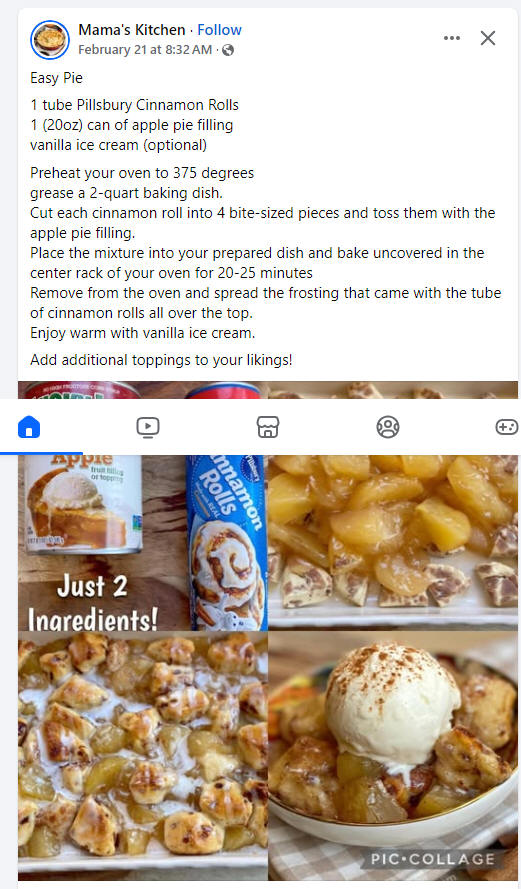Click the February 21 at 8:32 AM timestamp
521x889 pixels.
[145, 50]
